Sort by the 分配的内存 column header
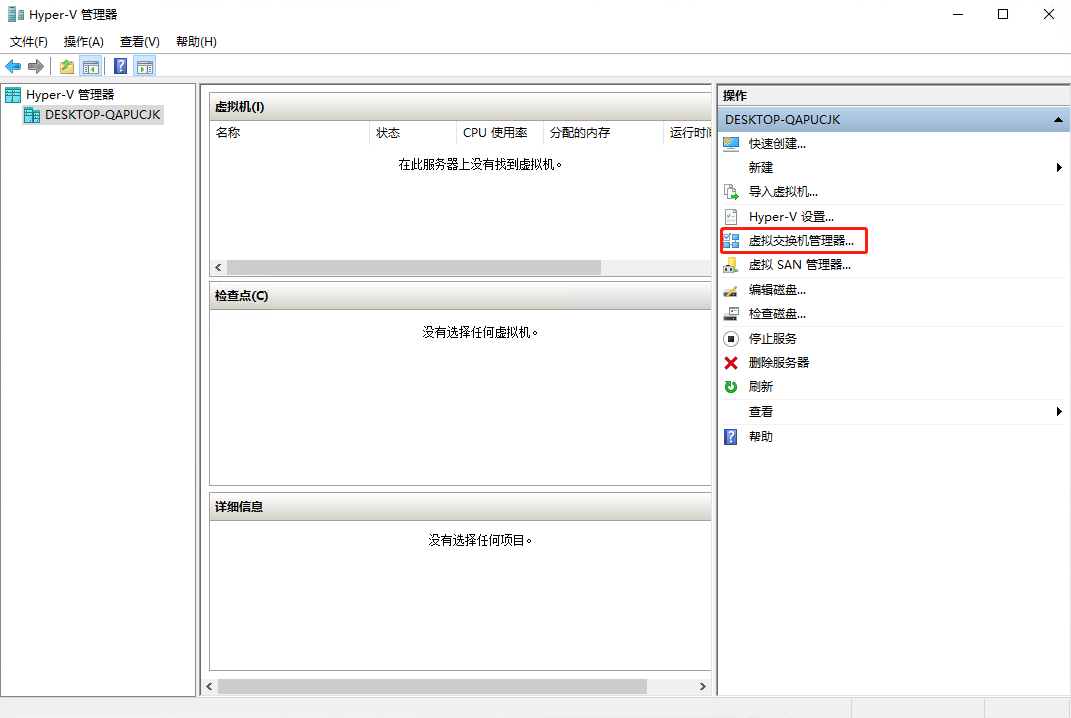This screenshot has height=718, width=1071. (603, 133)
